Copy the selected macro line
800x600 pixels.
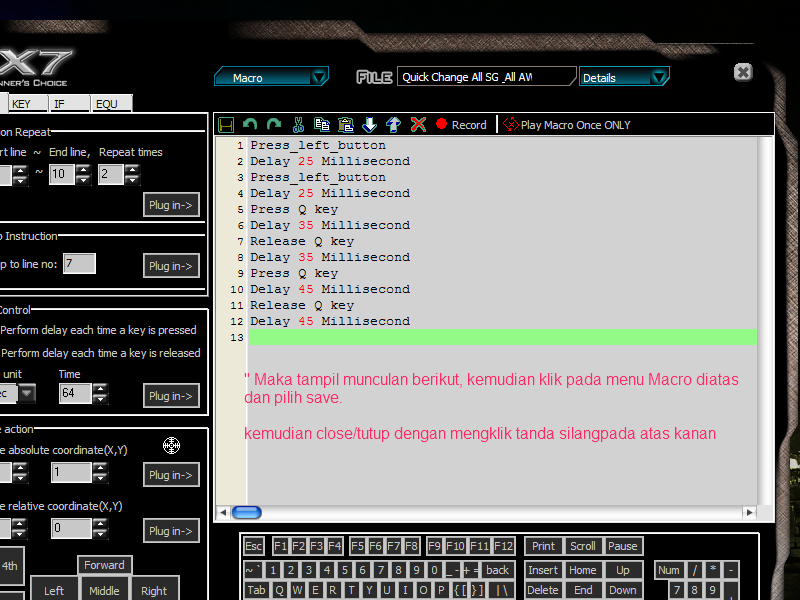click(x=321, y=124)
